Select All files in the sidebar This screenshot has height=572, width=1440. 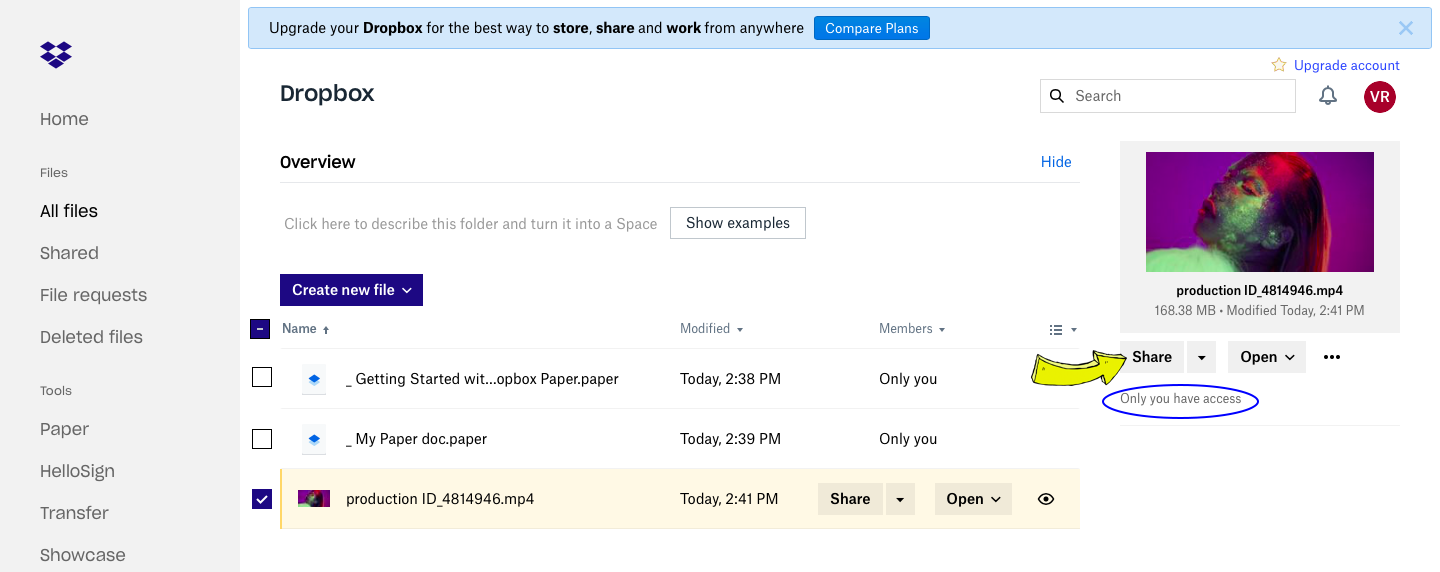tap(69, 211)
